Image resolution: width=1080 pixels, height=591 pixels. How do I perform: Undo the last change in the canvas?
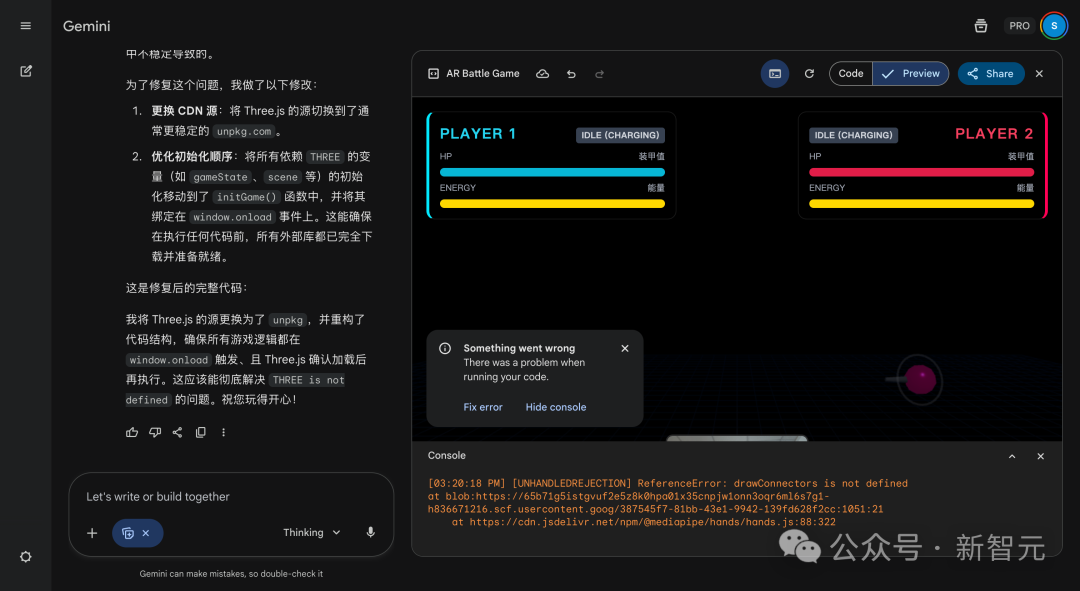click(x=571, y=73)
